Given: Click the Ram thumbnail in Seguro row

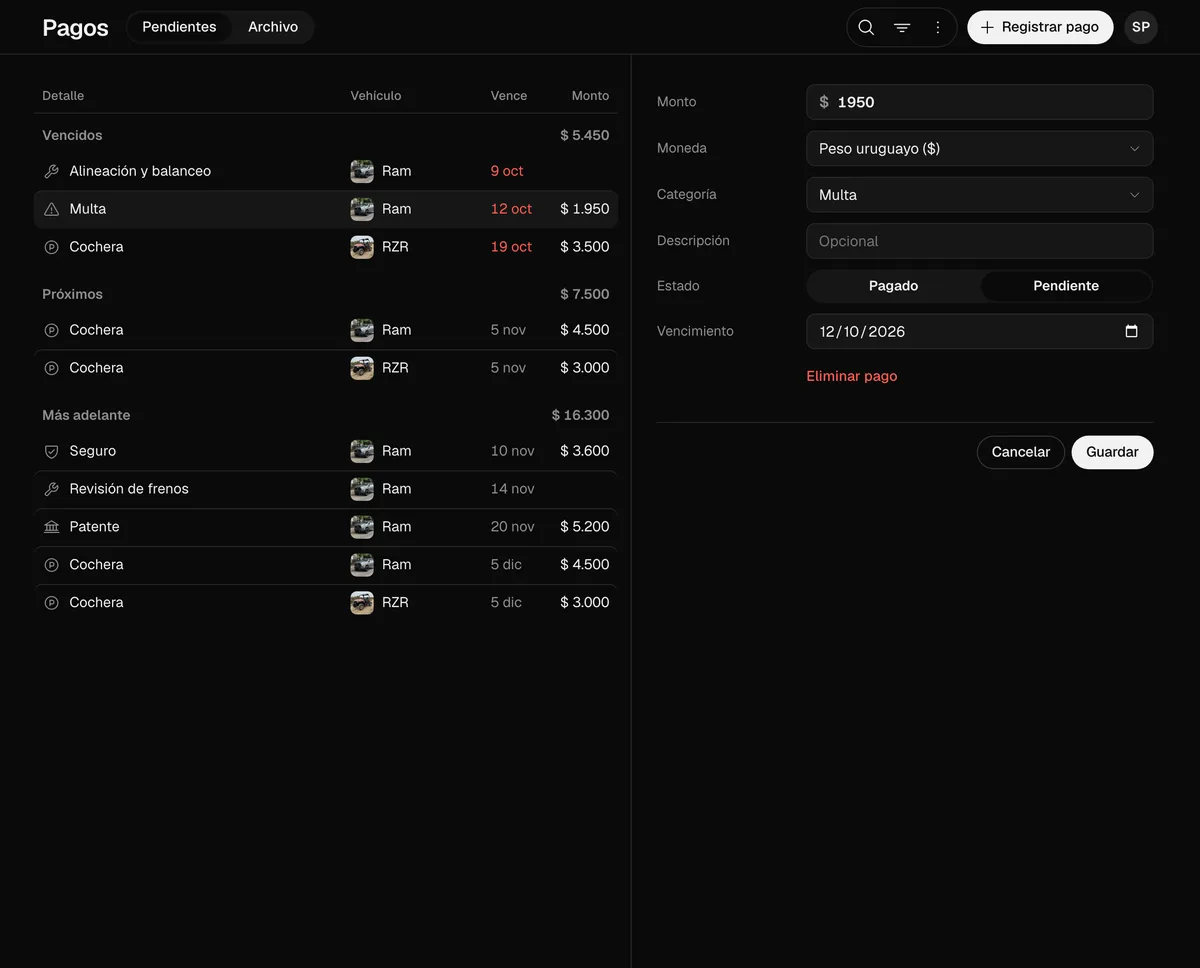Looking at the screenshot, I should 362,451.
